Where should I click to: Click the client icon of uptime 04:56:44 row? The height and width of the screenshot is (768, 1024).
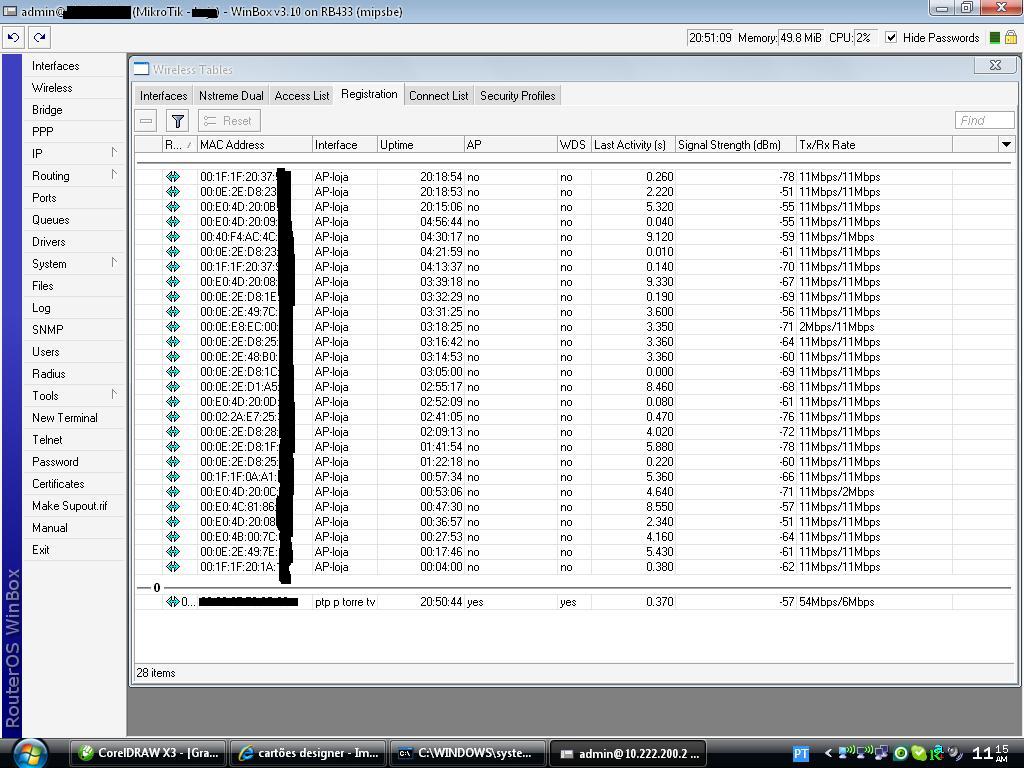pos(172,221)
